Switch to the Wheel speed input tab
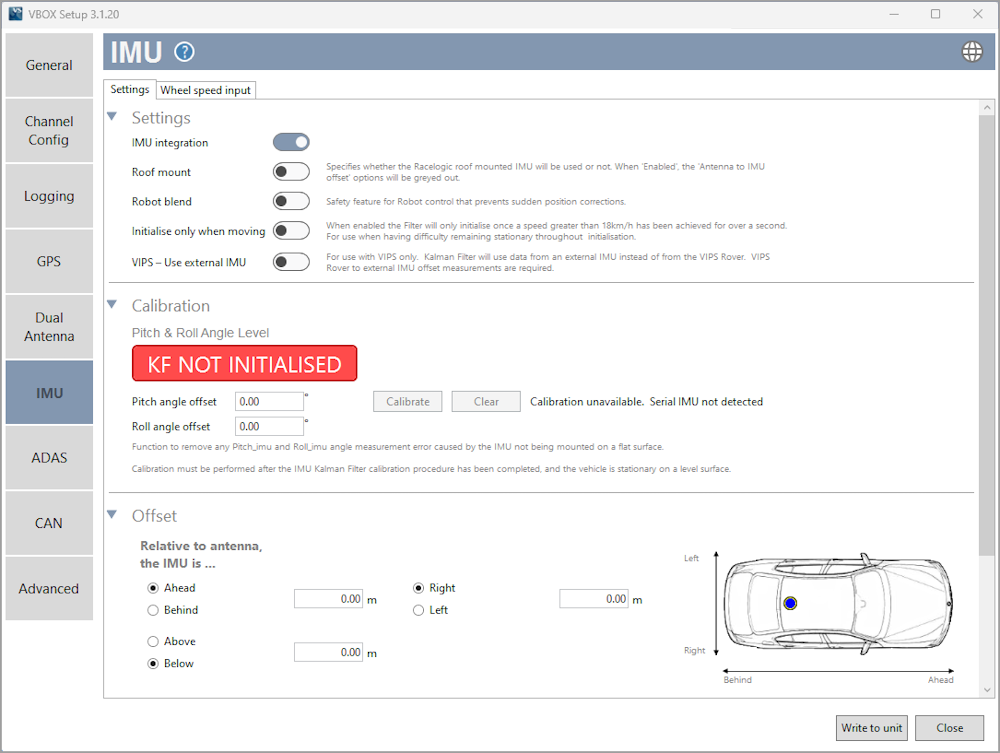Viewport: 1000px width, 753px height. coord(205,89)
